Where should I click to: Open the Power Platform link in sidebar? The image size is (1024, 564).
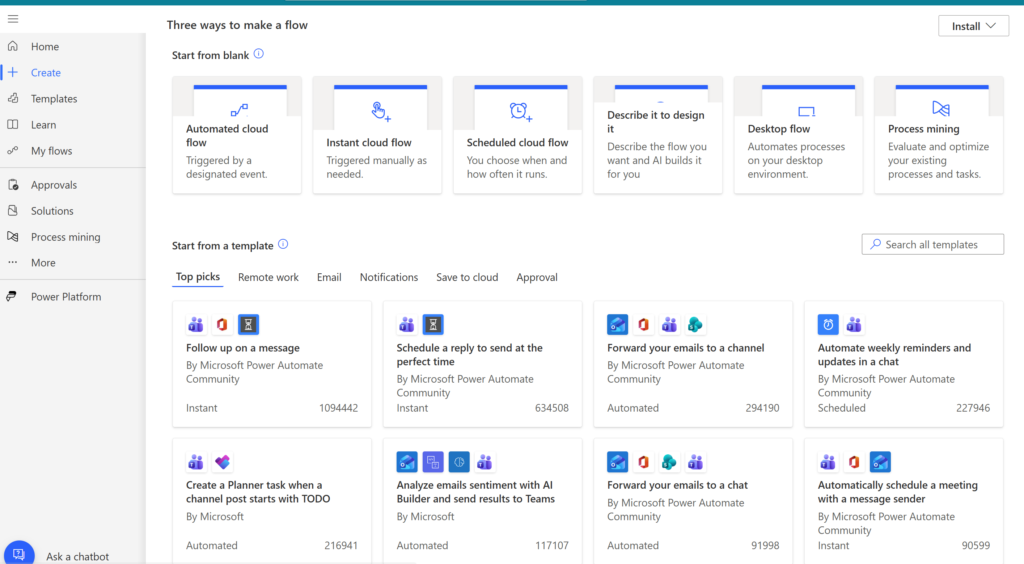coord(65,297)
